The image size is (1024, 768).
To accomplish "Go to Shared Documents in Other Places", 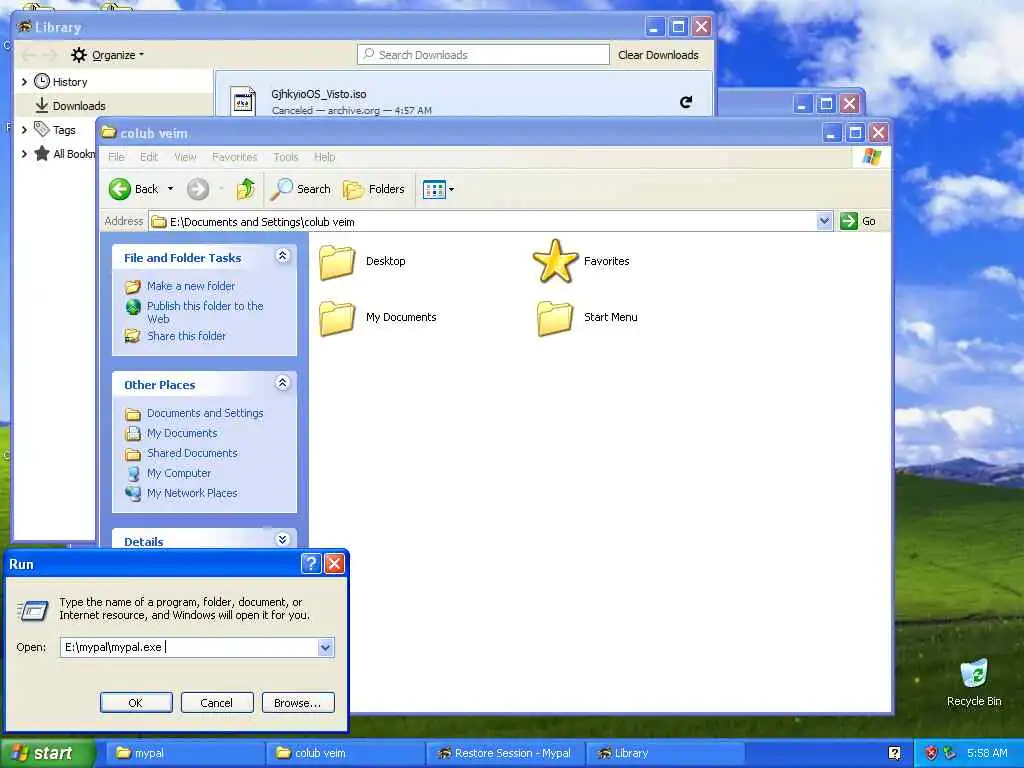I will (x=192, y=453).
